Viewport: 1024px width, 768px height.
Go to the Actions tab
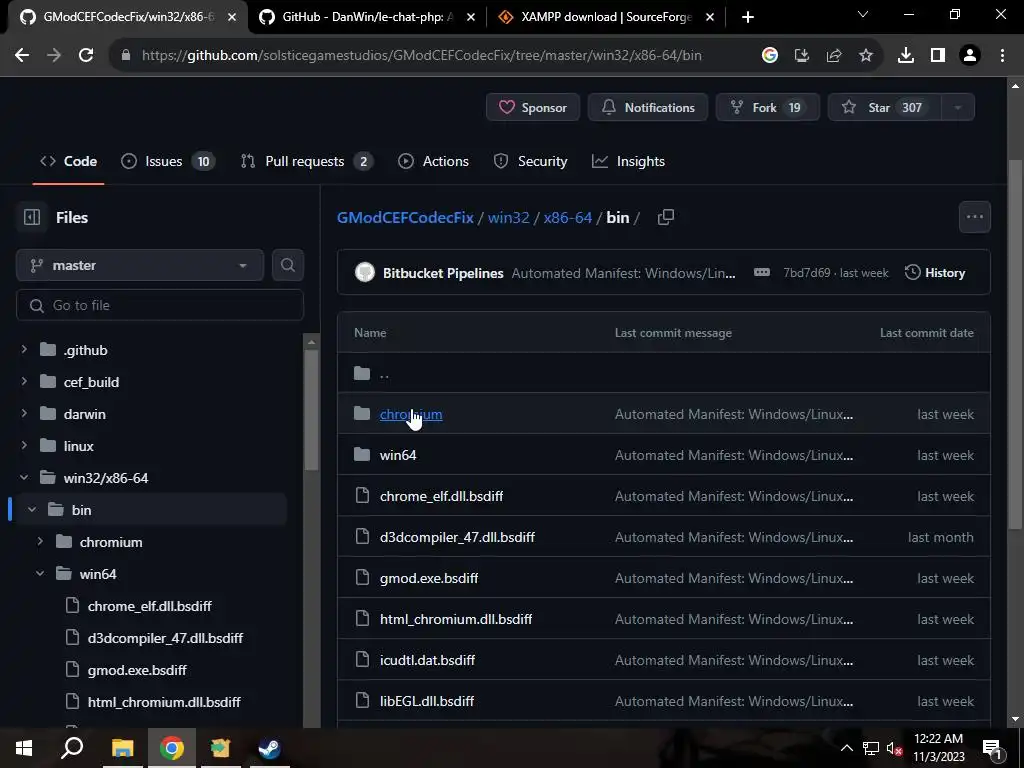click(x=434, y=161)
